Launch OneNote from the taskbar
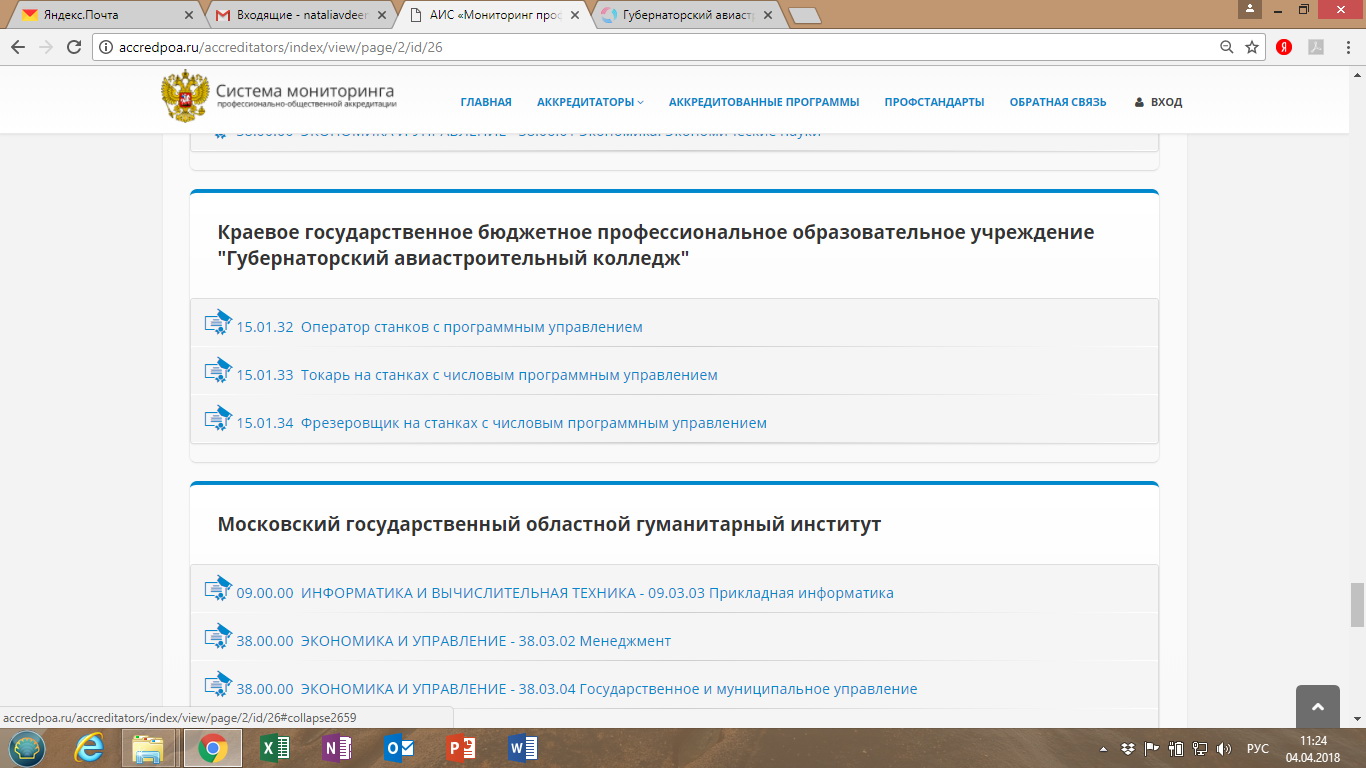 pyautogui.click(x=336, y=748)
